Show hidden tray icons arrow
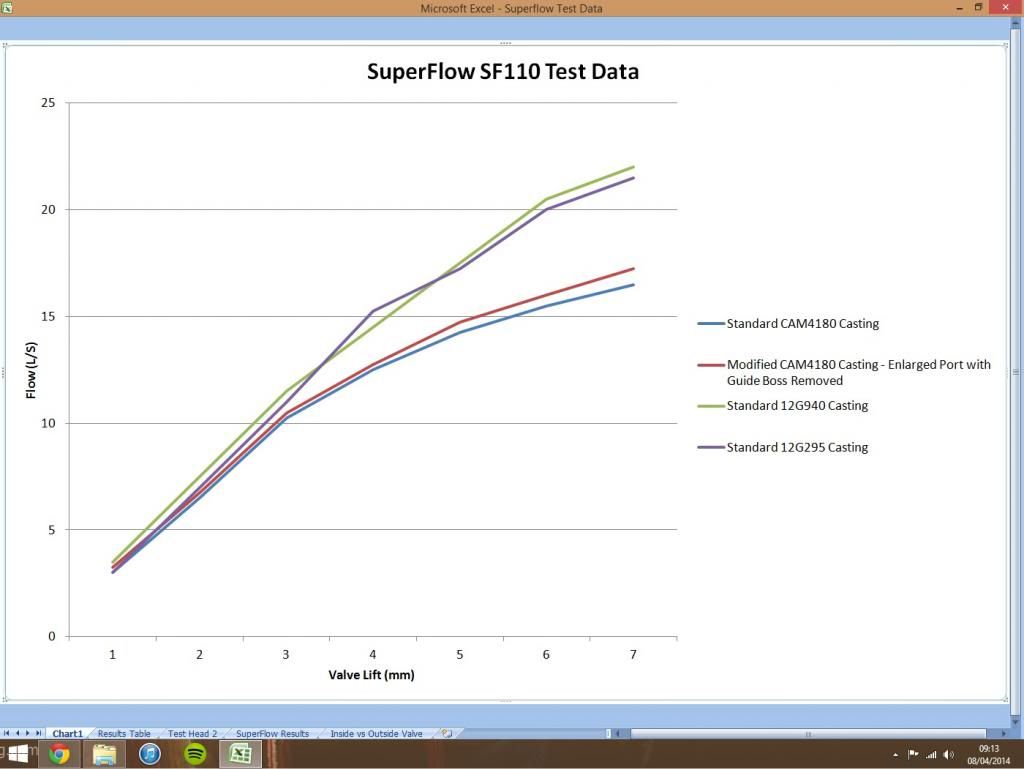The image size is (1024, 769). 895,755
